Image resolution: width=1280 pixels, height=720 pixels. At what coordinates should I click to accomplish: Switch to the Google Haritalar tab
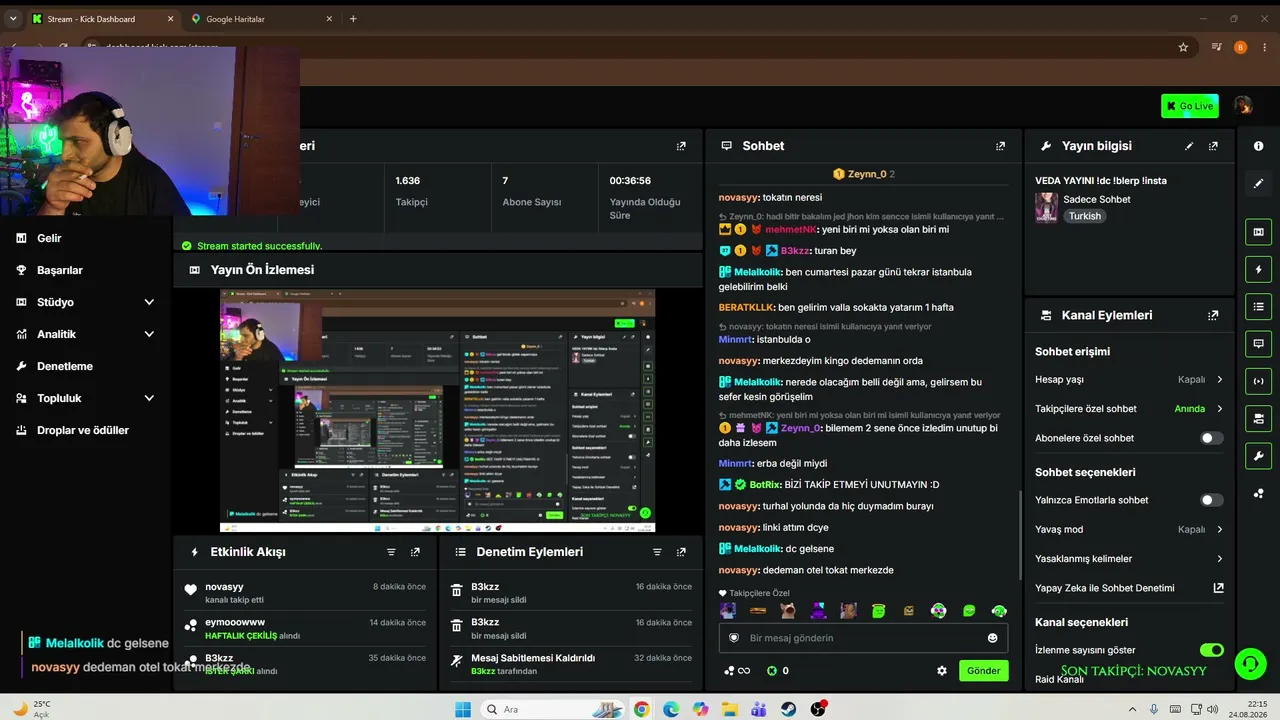click(262, 19)
